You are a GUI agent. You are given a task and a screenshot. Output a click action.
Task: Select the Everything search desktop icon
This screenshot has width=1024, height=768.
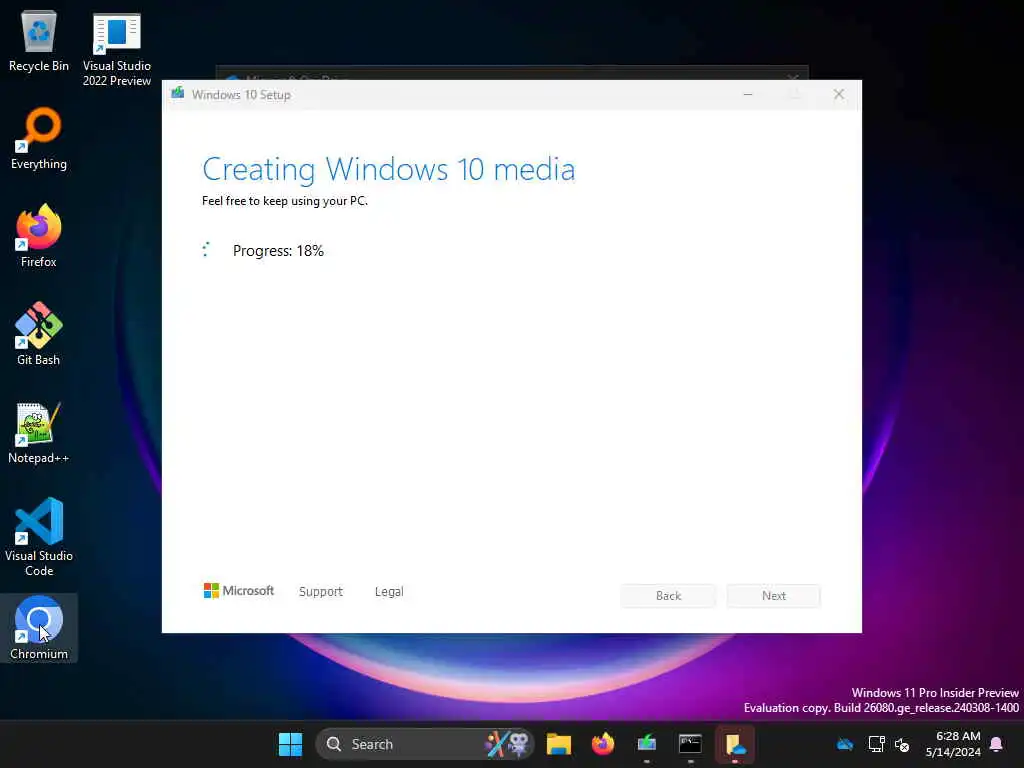point(39,138)
